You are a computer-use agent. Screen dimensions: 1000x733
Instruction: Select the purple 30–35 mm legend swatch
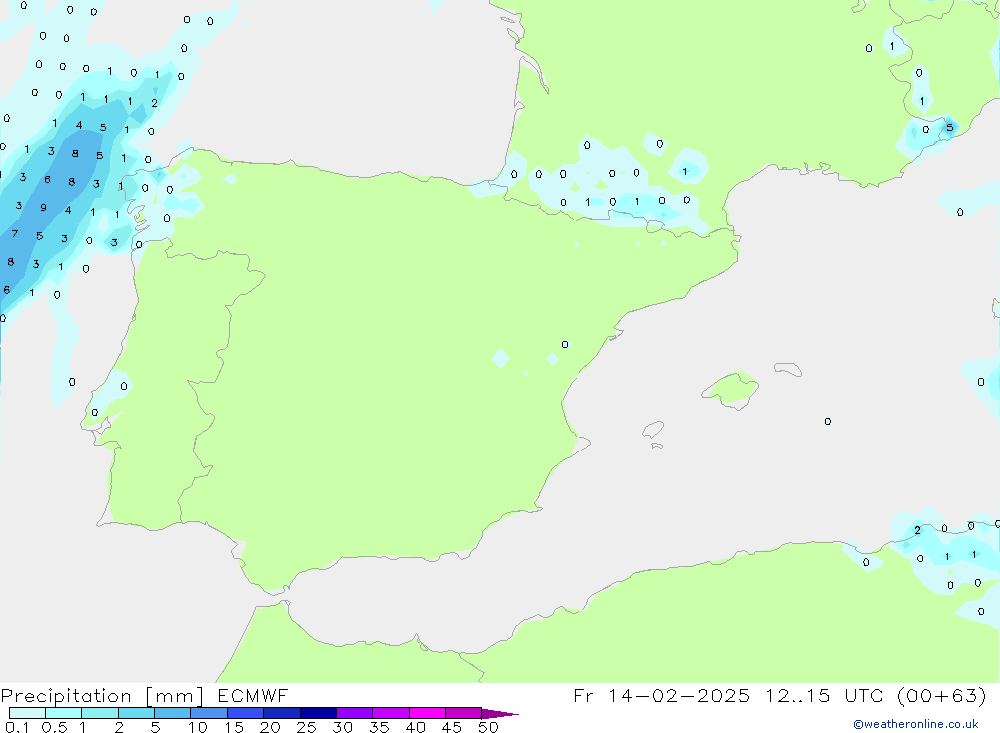(354, 713)
